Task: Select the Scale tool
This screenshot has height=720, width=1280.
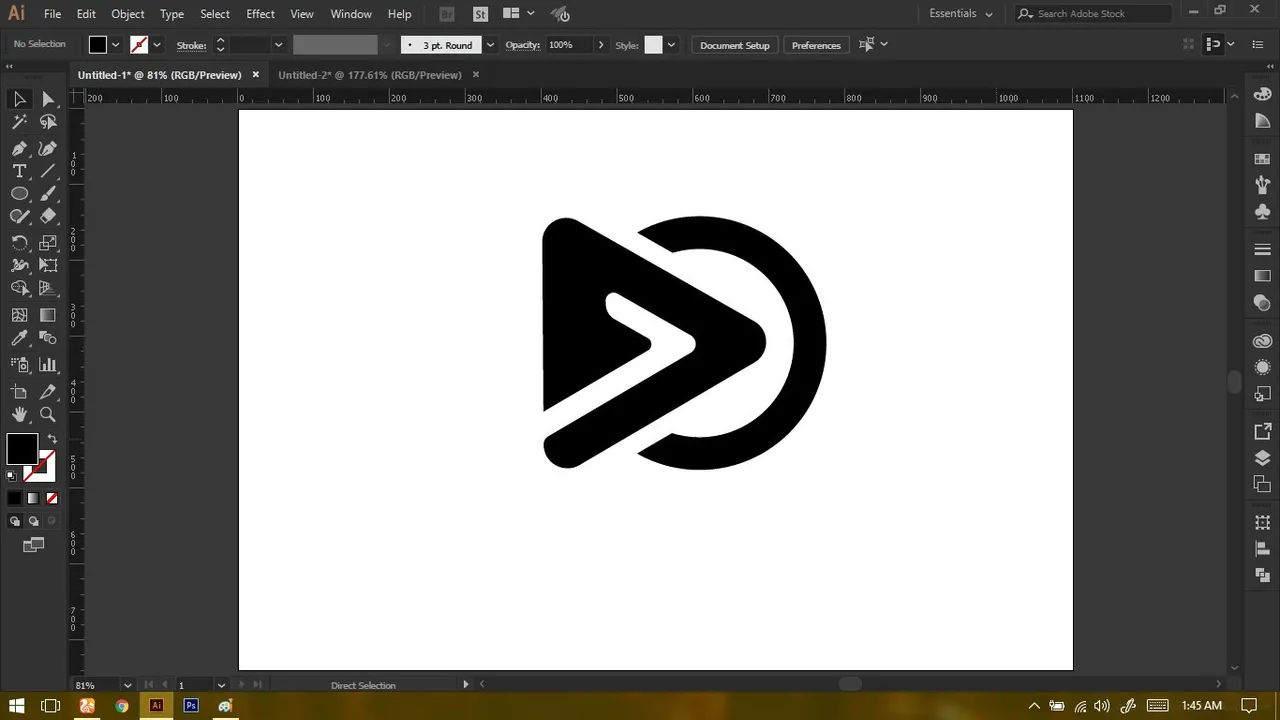Action: coord(48,242)
